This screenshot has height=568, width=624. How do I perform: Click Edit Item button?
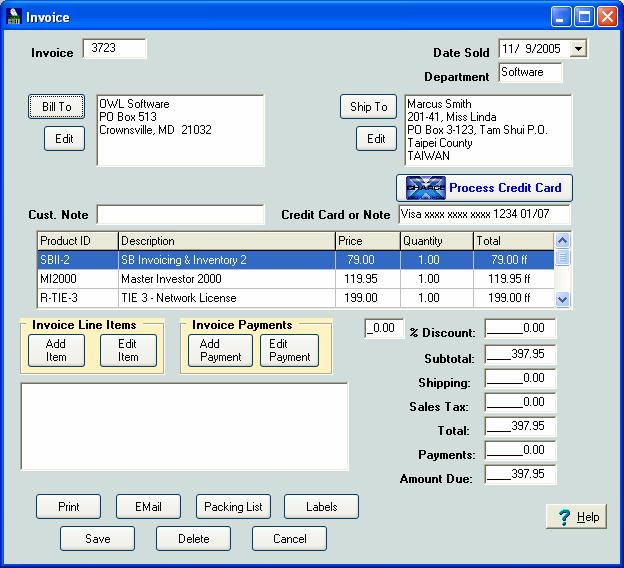pyautogui.click(x=128, y=350)
